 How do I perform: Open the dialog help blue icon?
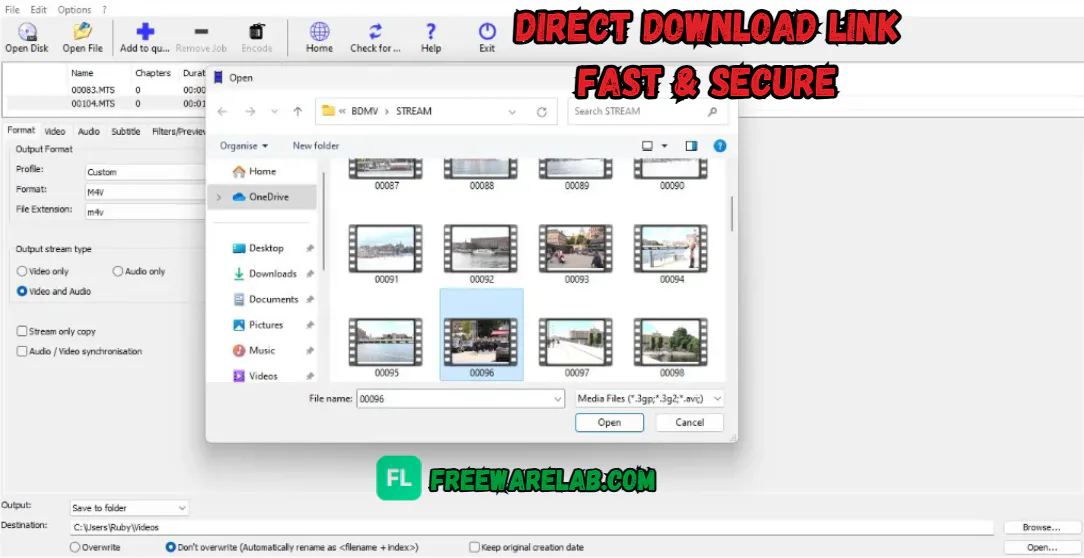tap(720, 146)
